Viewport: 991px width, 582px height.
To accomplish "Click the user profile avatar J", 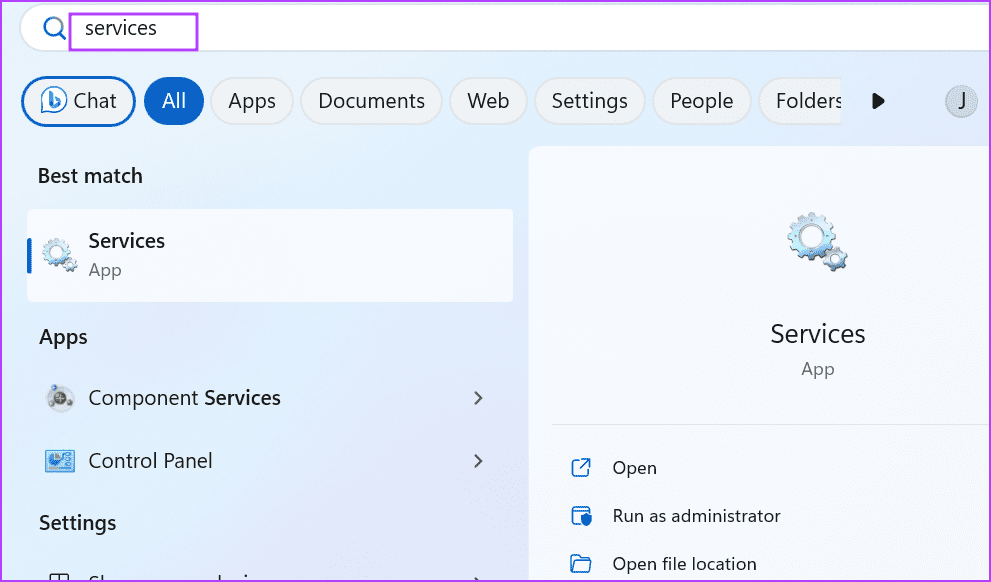I will [961, 101].
